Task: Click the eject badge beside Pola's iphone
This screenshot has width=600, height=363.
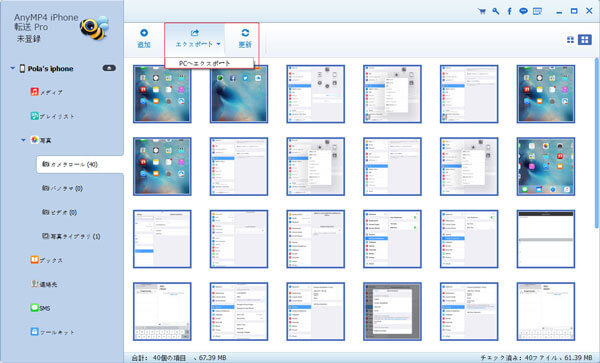Action: 109,68
